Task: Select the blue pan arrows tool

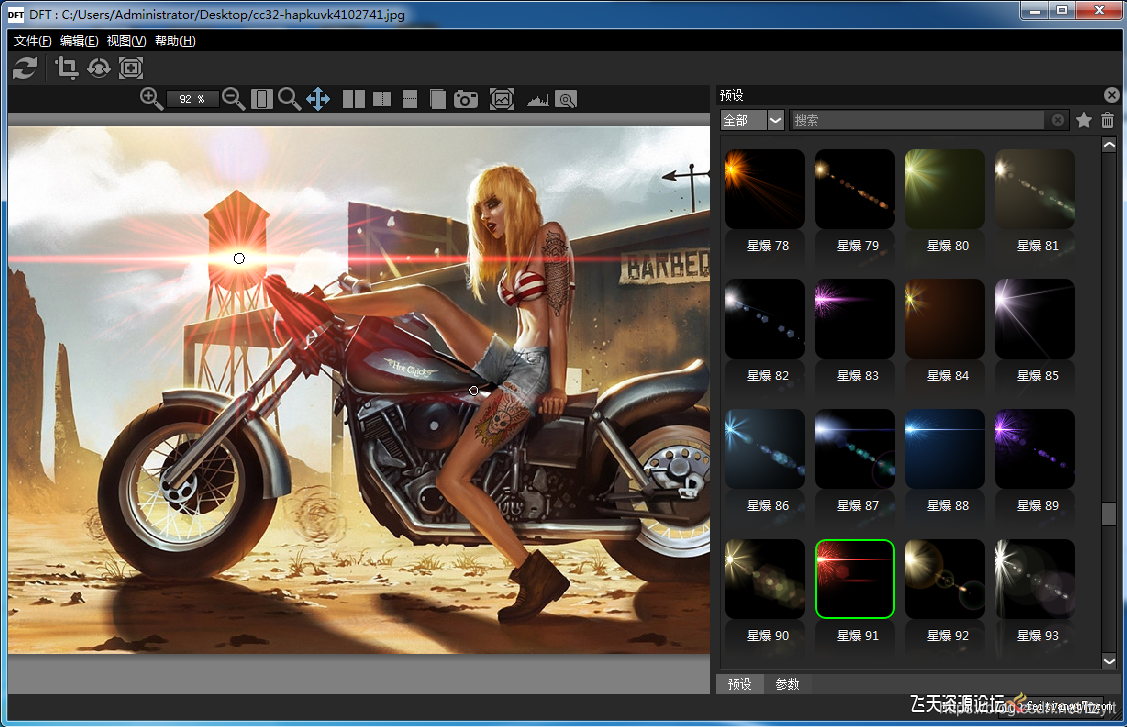Action: pos(318,99)
